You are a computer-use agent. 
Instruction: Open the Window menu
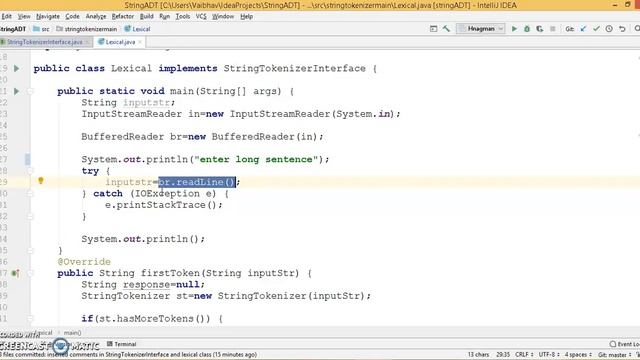tap(223, 16)
